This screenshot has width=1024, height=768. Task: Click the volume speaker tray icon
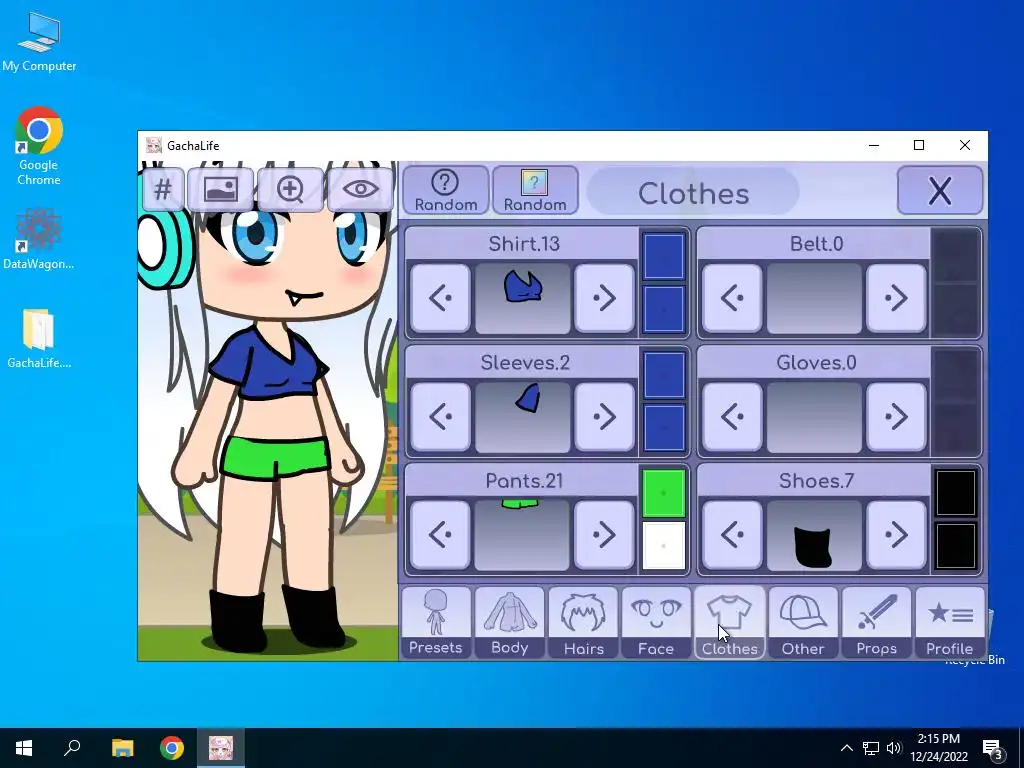[x=894, y=748]
